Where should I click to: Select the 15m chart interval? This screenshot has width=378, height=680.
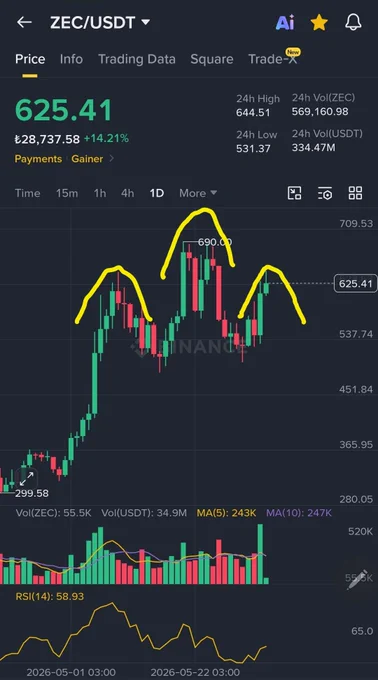67,193
